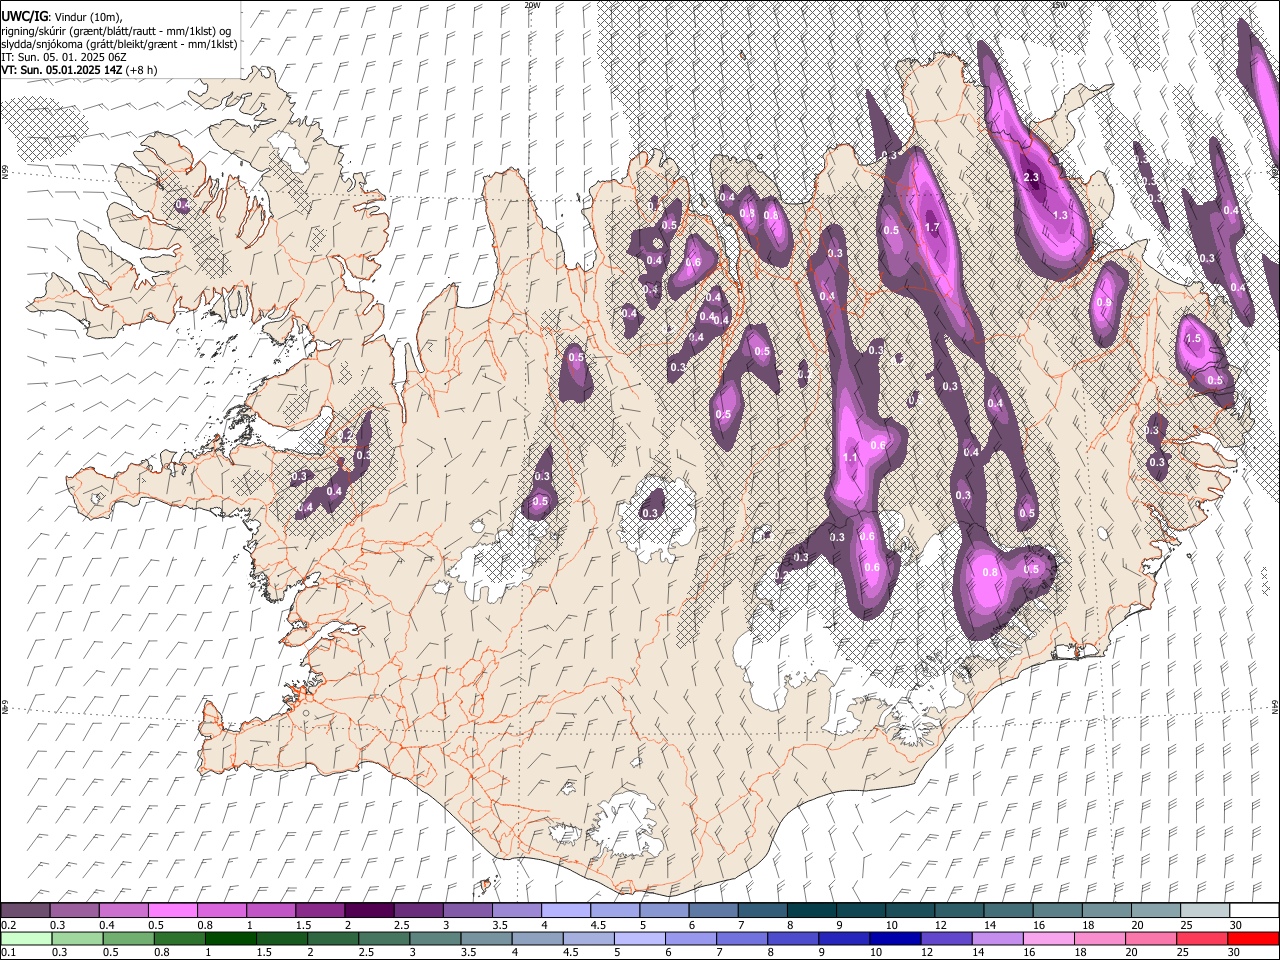Screen dimensions: 1280x960
Task: Click the gray-teal 18 snowfall swatch
Action: coord(1105,911)
